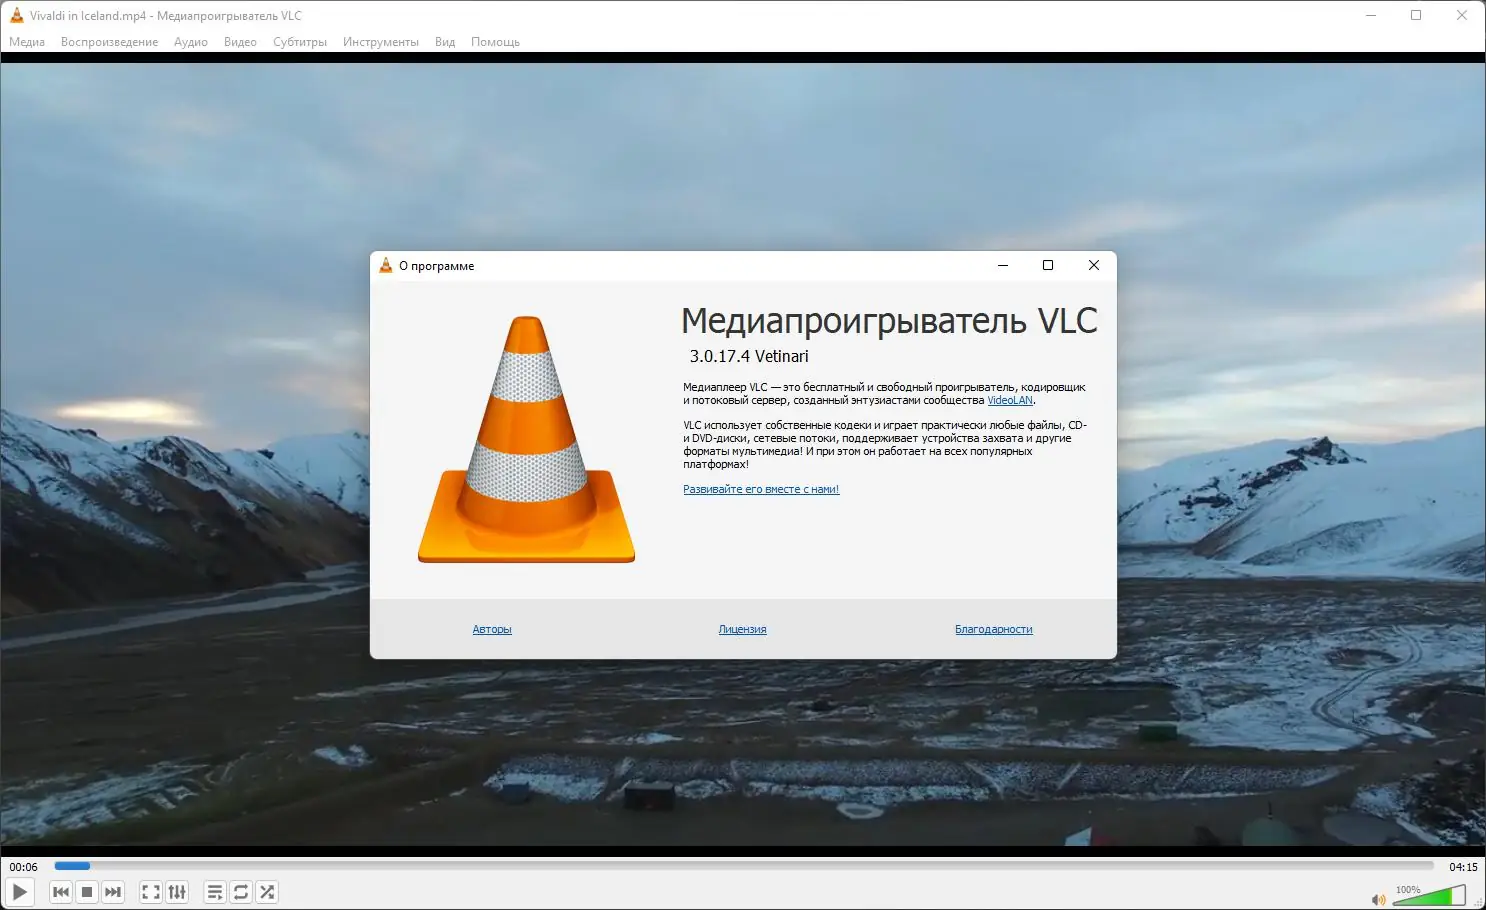
Task: Click the elapsed time 00:06
Action: click(24, 867)
